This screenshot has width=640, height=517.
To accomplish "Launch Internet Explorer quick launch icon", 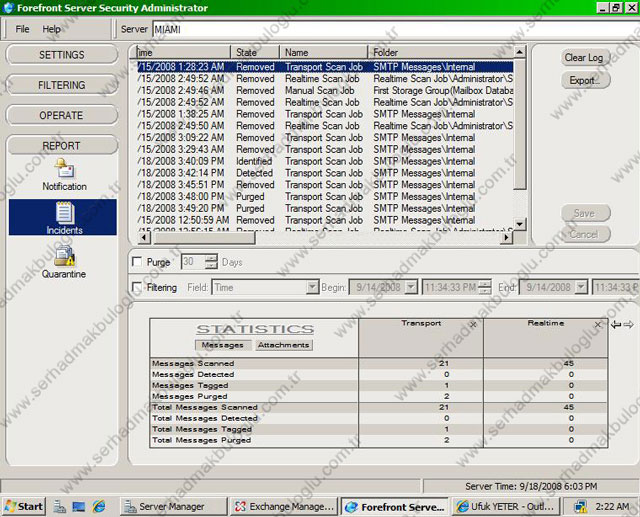I will 98,507.
